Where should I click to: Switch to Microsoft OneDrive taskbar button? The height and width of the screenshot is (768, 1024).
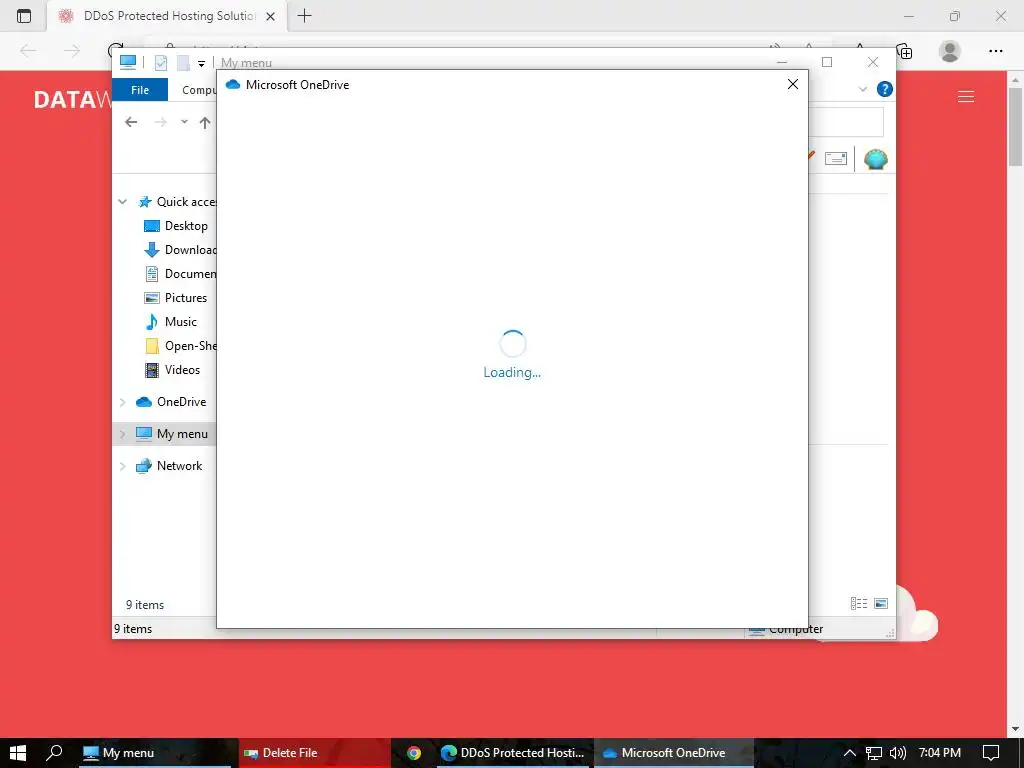(x=674, y=752)
